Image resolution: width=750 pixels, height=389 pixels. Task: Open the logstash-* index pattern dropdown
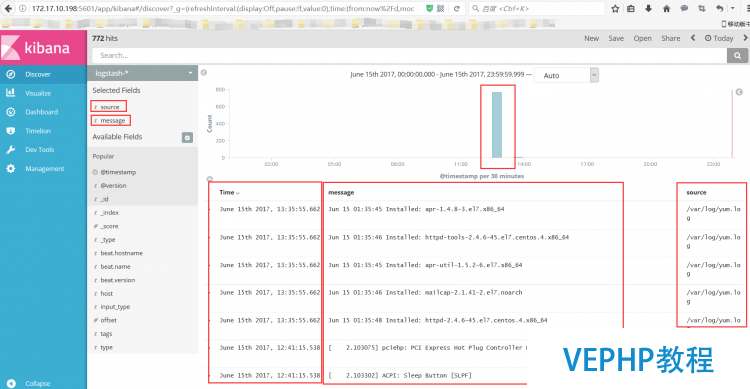coord(143,73)
